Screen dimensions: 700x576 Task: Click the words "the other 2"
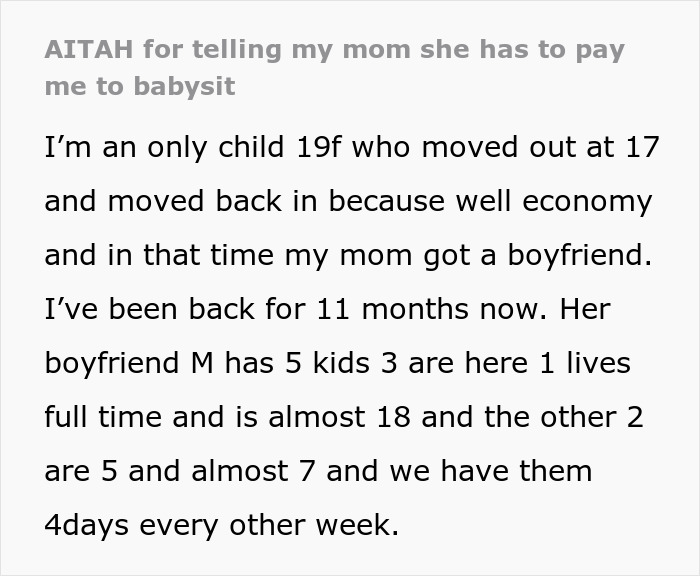[x=564, y=417]
